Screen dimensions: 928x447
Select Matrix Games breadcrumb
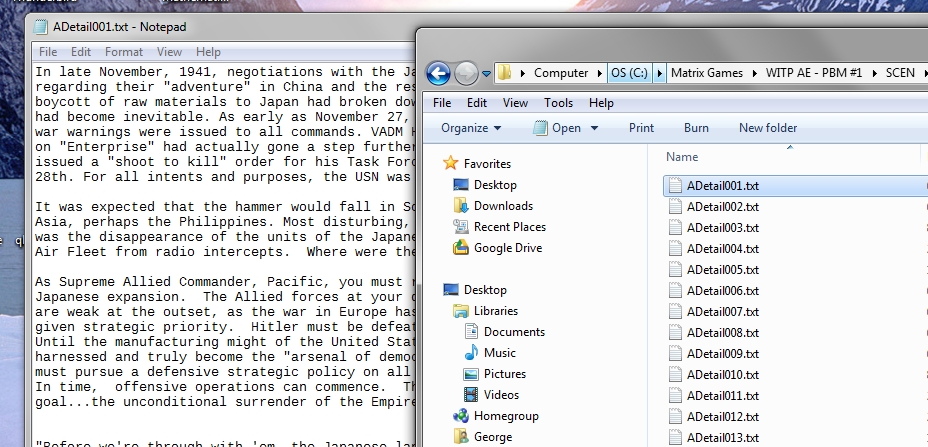[x=707, y=73]
